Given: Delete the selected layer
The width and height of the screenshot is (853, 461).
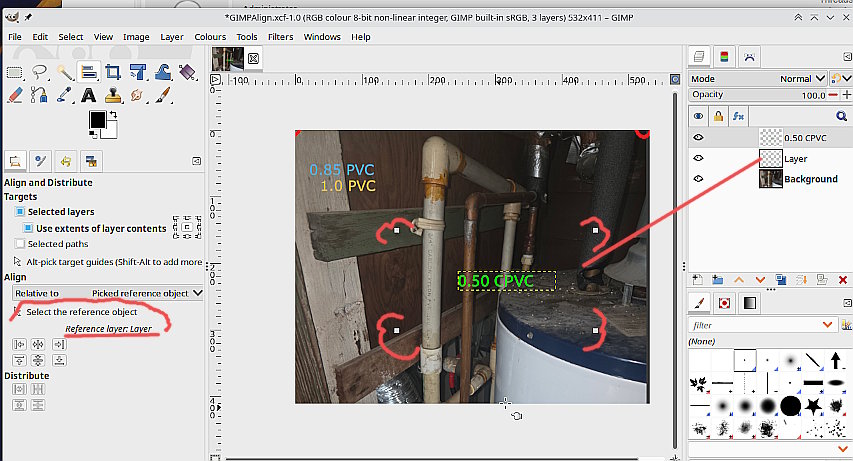Looking at the screenshot, I should (x=843, y=280).
